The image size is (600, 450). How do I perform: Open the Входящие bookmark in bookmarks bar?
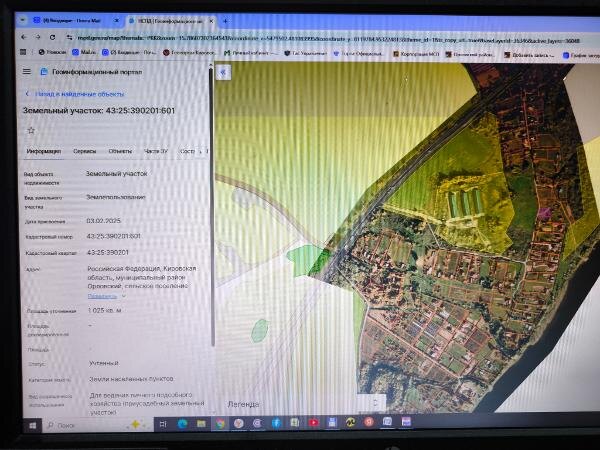point(129,52)
